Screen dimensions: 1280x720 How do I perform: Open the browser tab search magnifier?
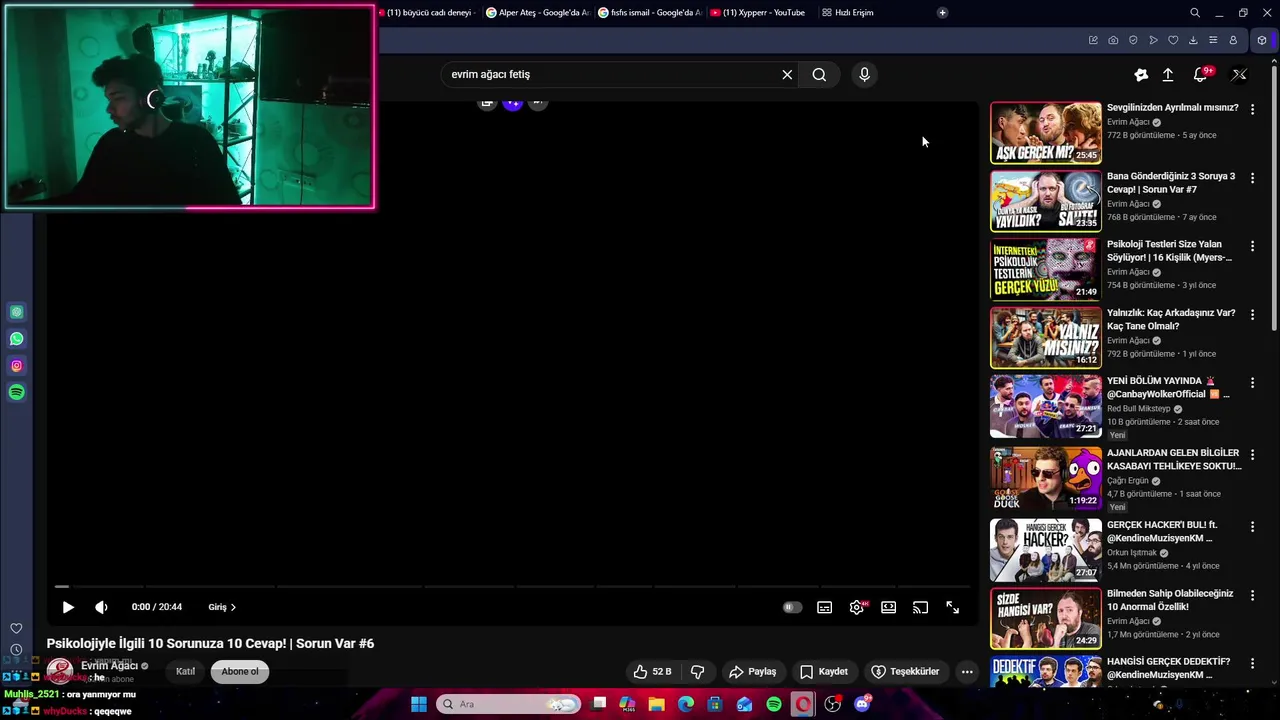1195,13
